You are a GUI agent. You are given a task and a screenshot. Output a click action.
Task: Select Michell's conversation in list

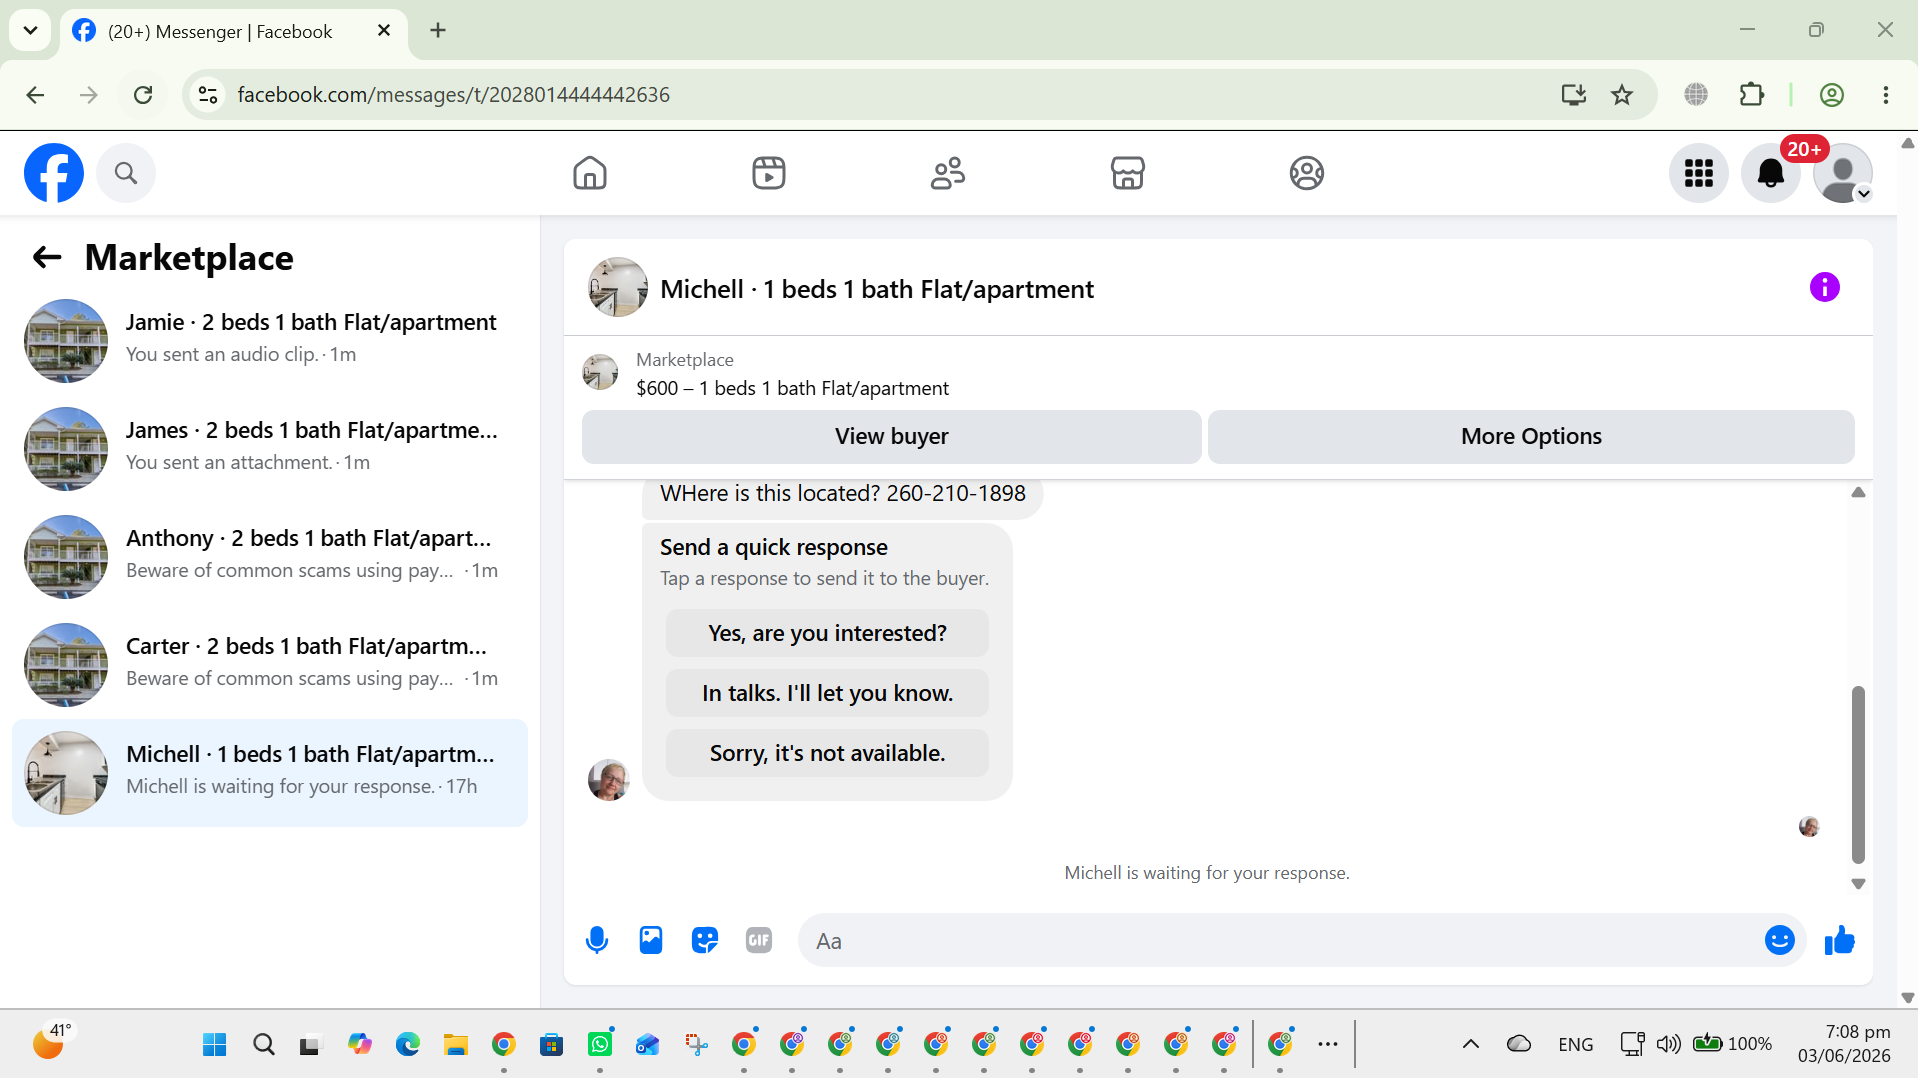270,773
